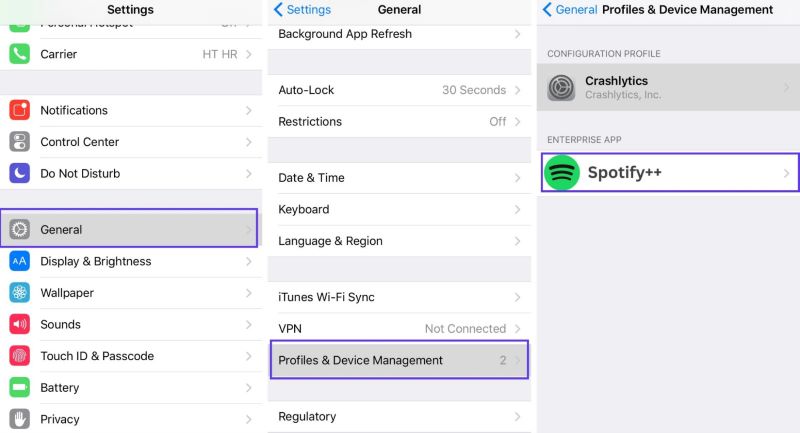Tap the Touch ID fingerprint icon
Viewport: 800px width, 433px height.
(x=20, y=356)
